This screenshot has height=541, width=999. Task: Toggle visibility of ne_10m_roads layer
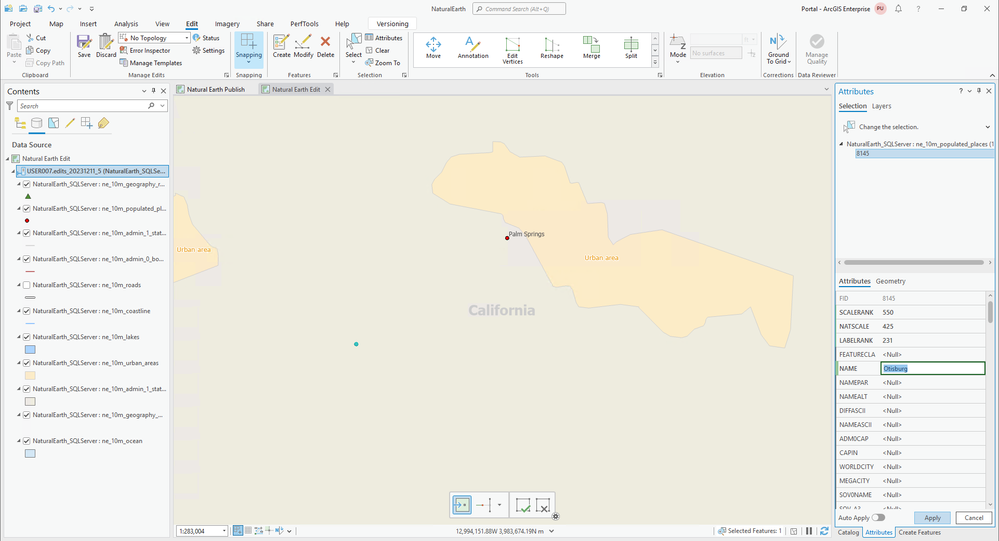tap(27, 285)
